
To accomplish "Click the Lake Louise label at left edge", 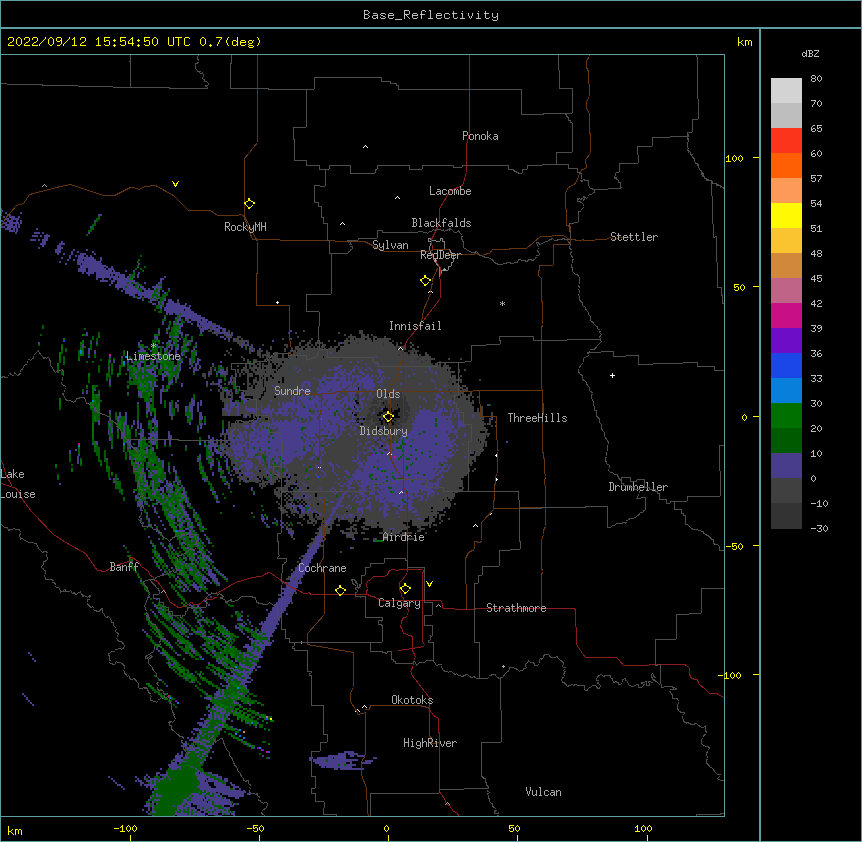I will coord(18,484).
